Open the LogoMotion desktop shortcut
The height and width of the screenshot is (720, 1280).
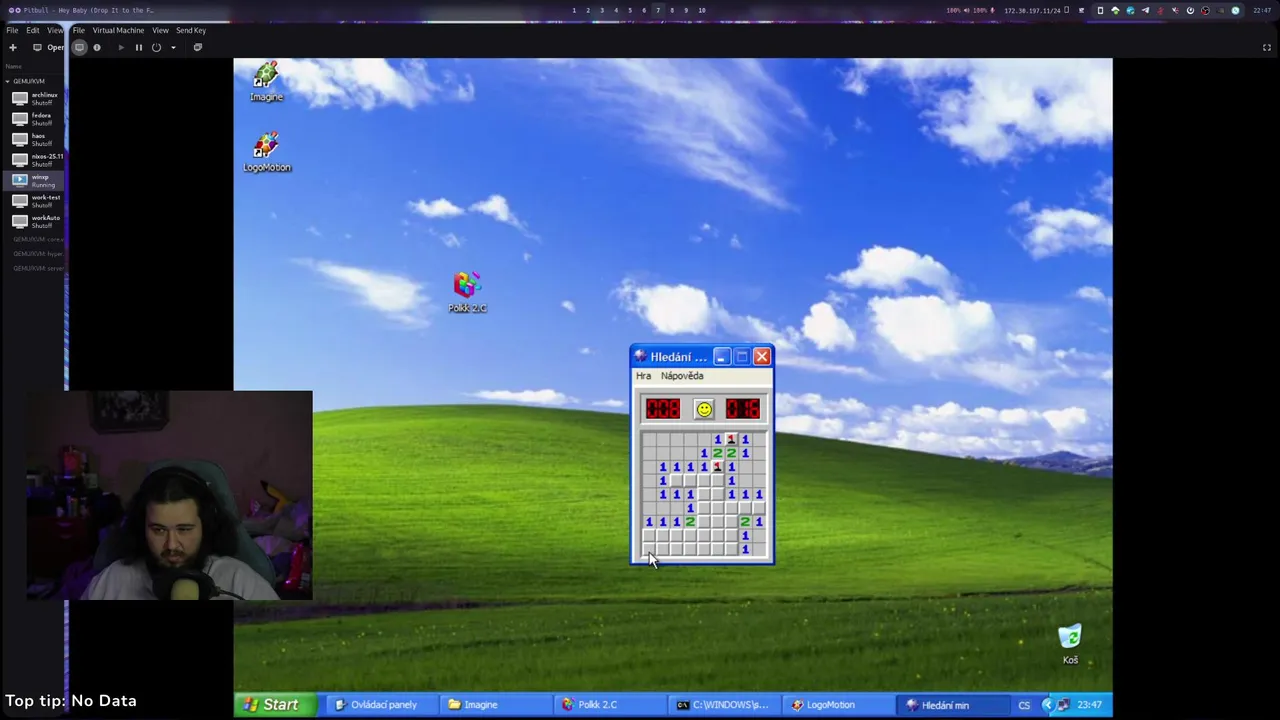click(x=267, y=152)
